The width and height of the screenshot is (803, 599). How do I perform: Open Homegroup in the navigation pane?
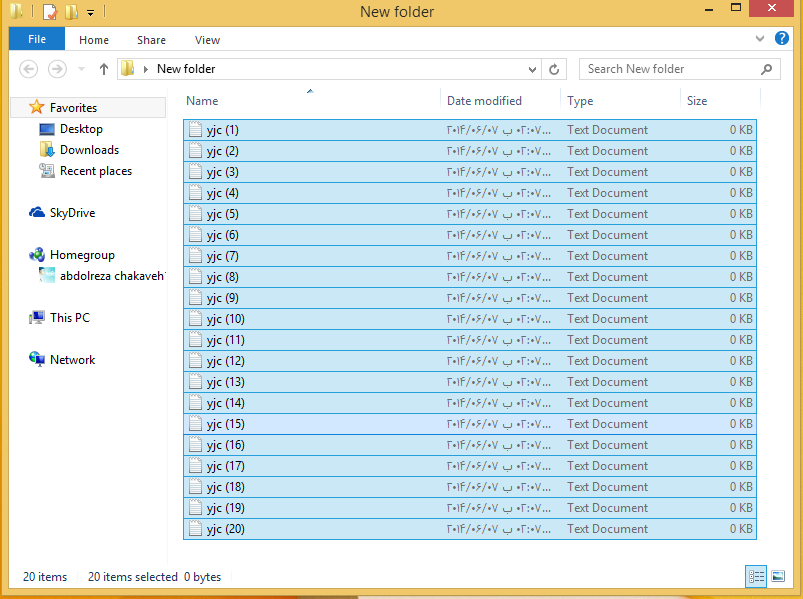click(x=82, y=254)
